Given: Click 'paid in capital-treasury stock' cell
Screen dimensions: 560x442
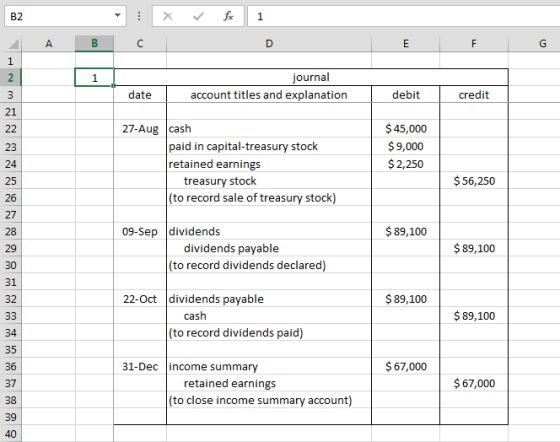Looking at the screenshot, I should coord(269,146).
